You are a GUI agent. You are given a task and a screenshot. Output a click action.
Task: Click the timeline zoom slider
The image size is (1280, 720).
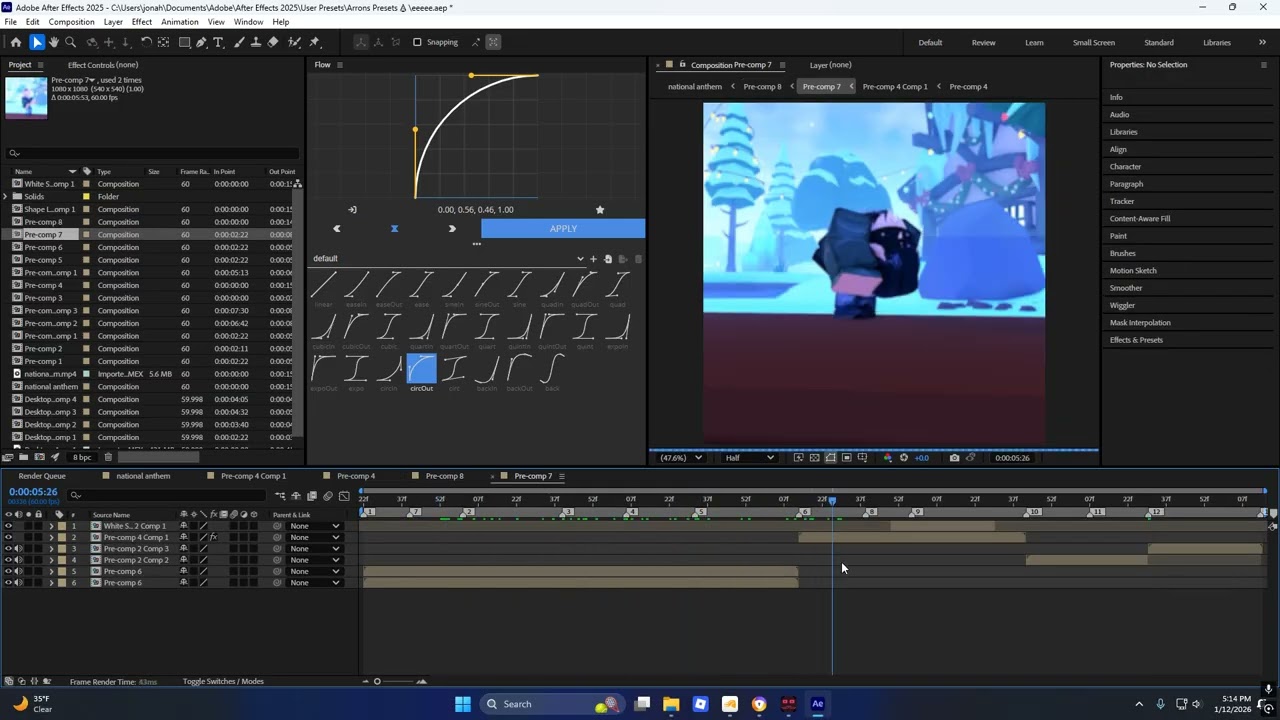[393, 682]
